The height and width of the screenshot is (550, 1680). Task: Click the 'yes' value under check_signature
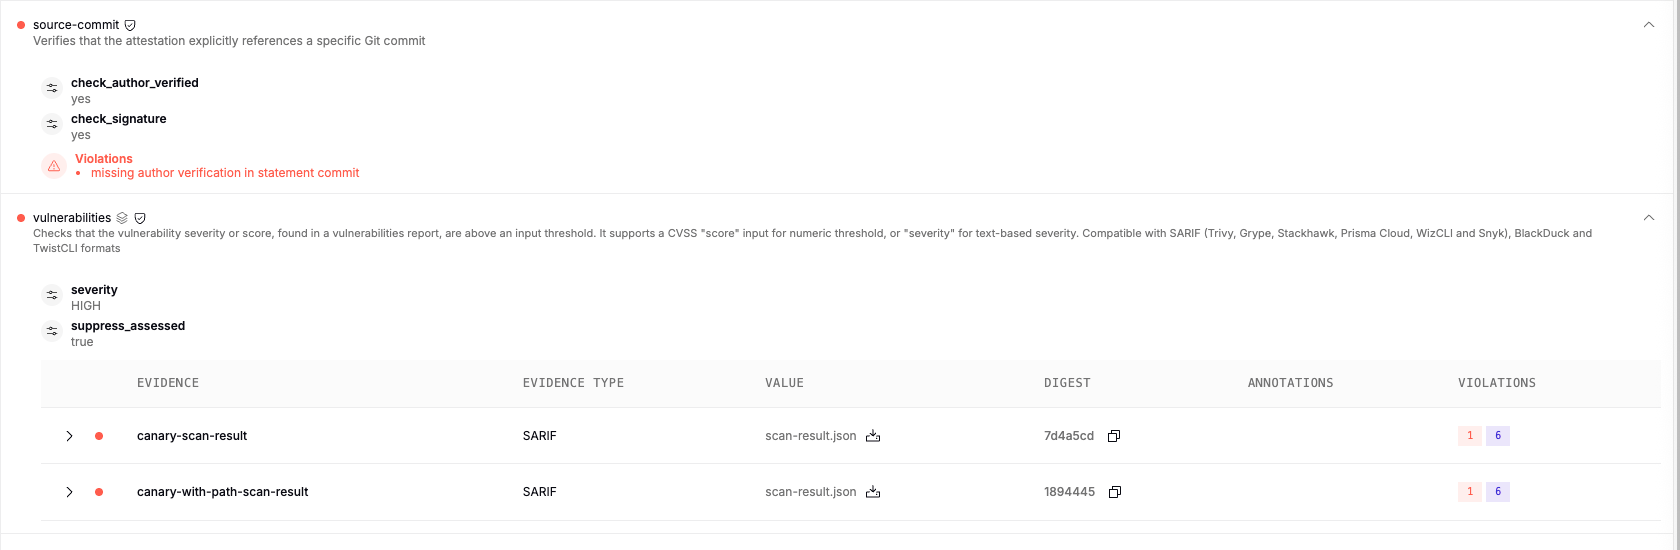click(x=81, y=135)
